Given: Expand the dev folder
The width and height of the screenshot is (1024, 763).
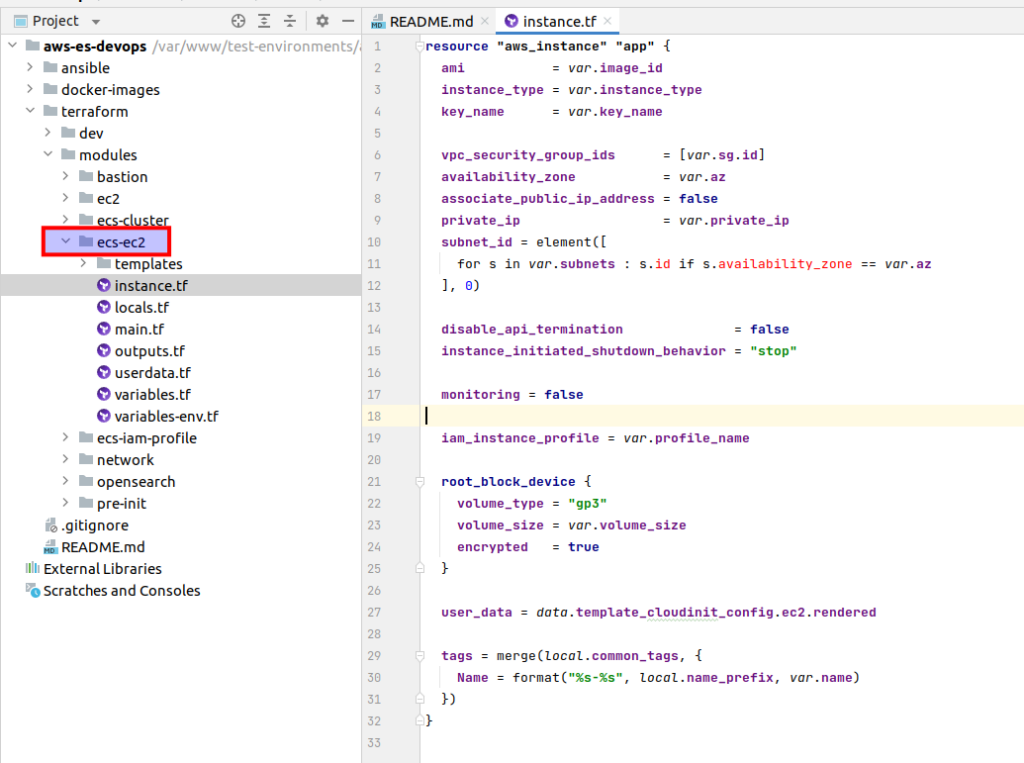Looking at the screenshot, I should coord(45,132).
